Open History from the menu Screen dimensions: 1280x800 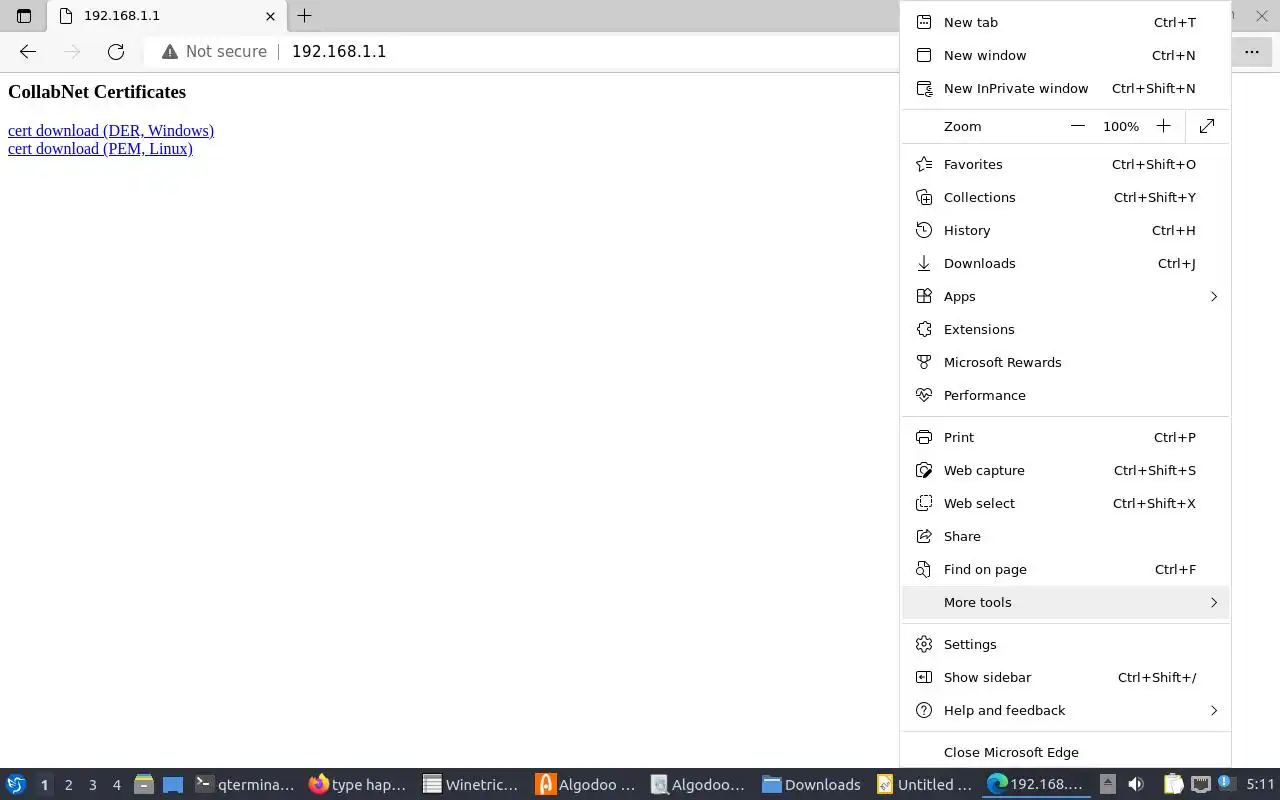[1065, 230]
